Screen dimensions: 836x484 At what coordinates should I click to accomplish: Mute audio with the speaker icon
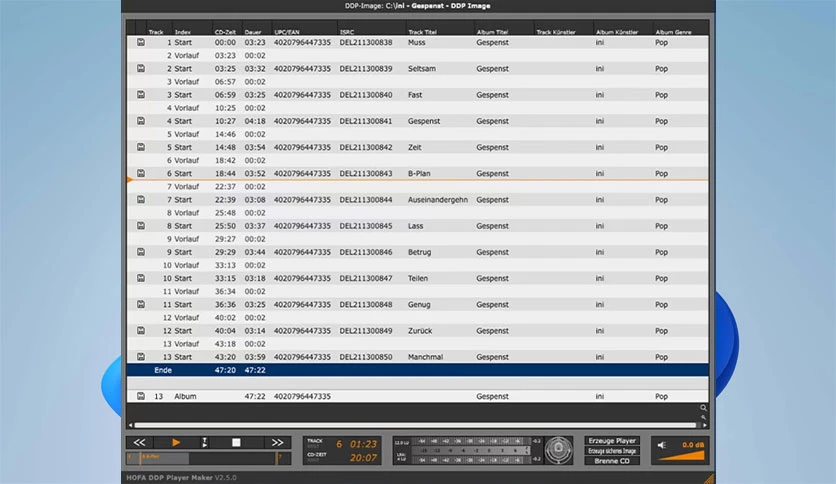[662, 445]
